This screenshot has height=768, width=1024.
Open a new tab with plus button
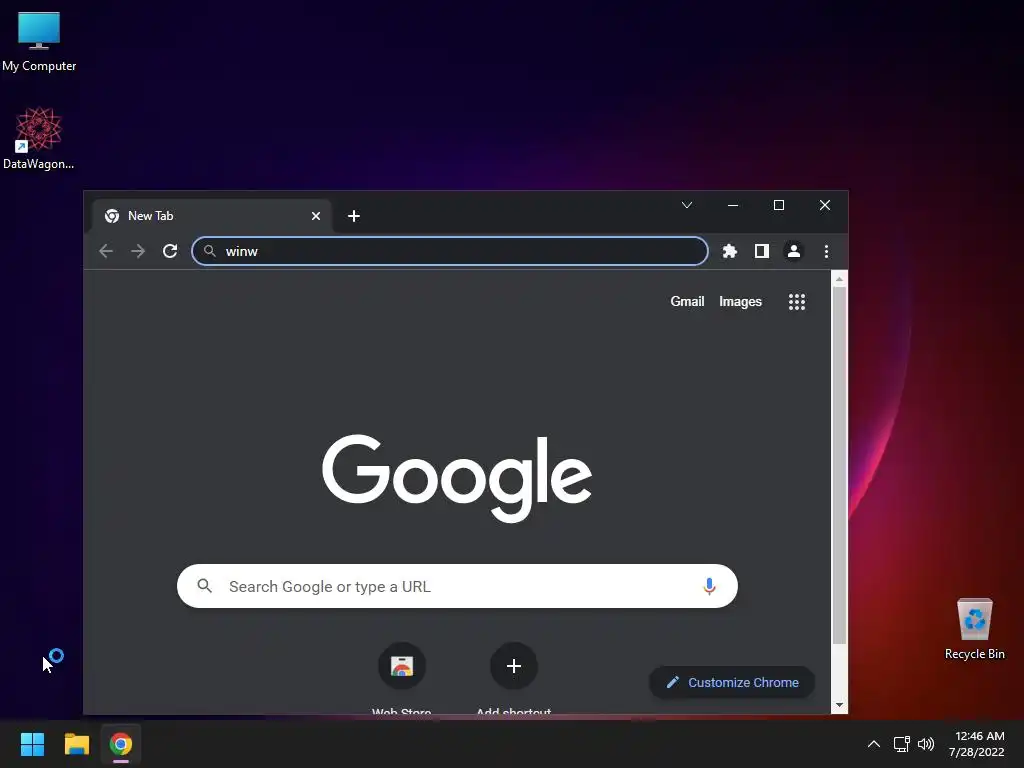coord(354,216)
